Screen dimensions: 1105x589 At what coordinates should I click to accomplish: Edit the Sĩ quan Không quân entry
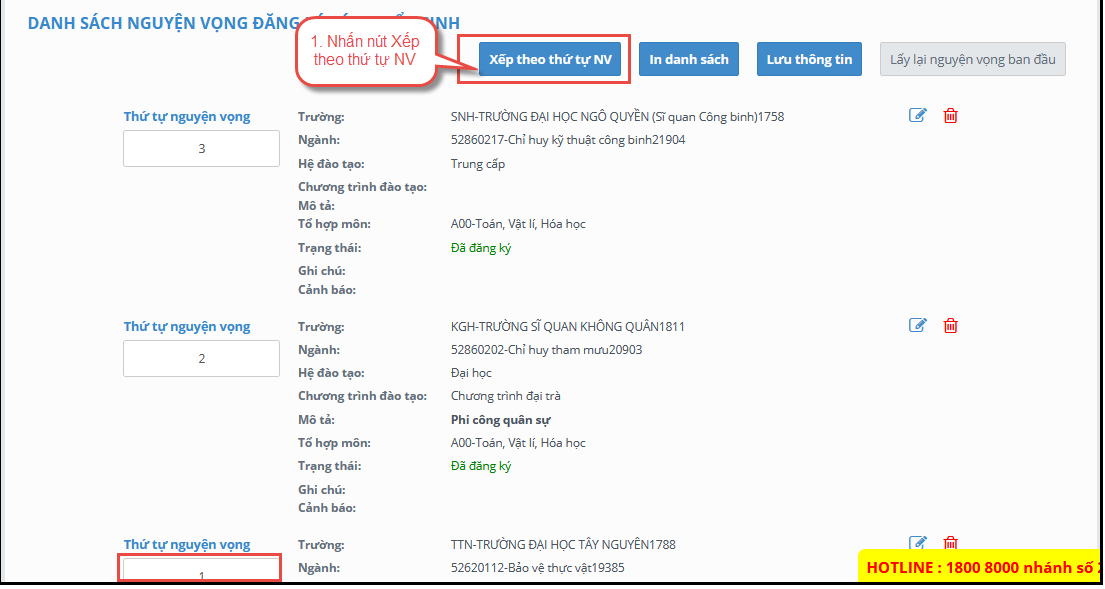[917, 326]
